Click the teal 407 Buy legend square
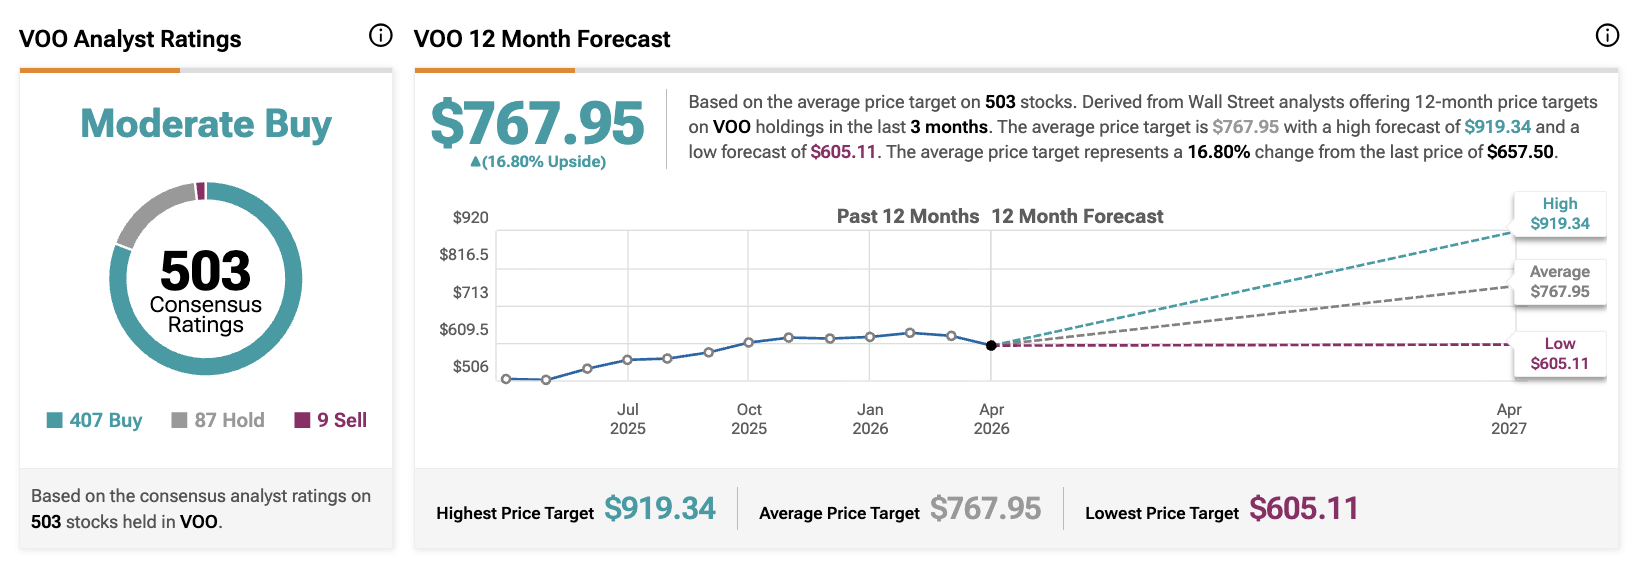 [x=55, y=420]
